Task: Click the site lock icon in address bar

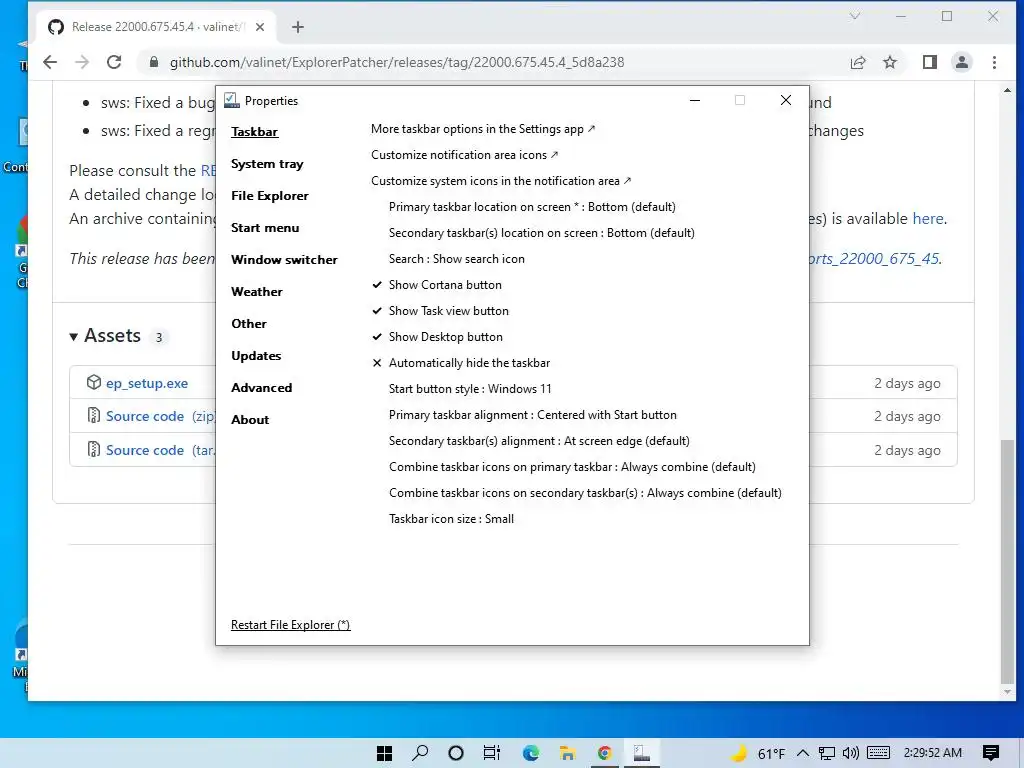Action: tap(153, 62)
